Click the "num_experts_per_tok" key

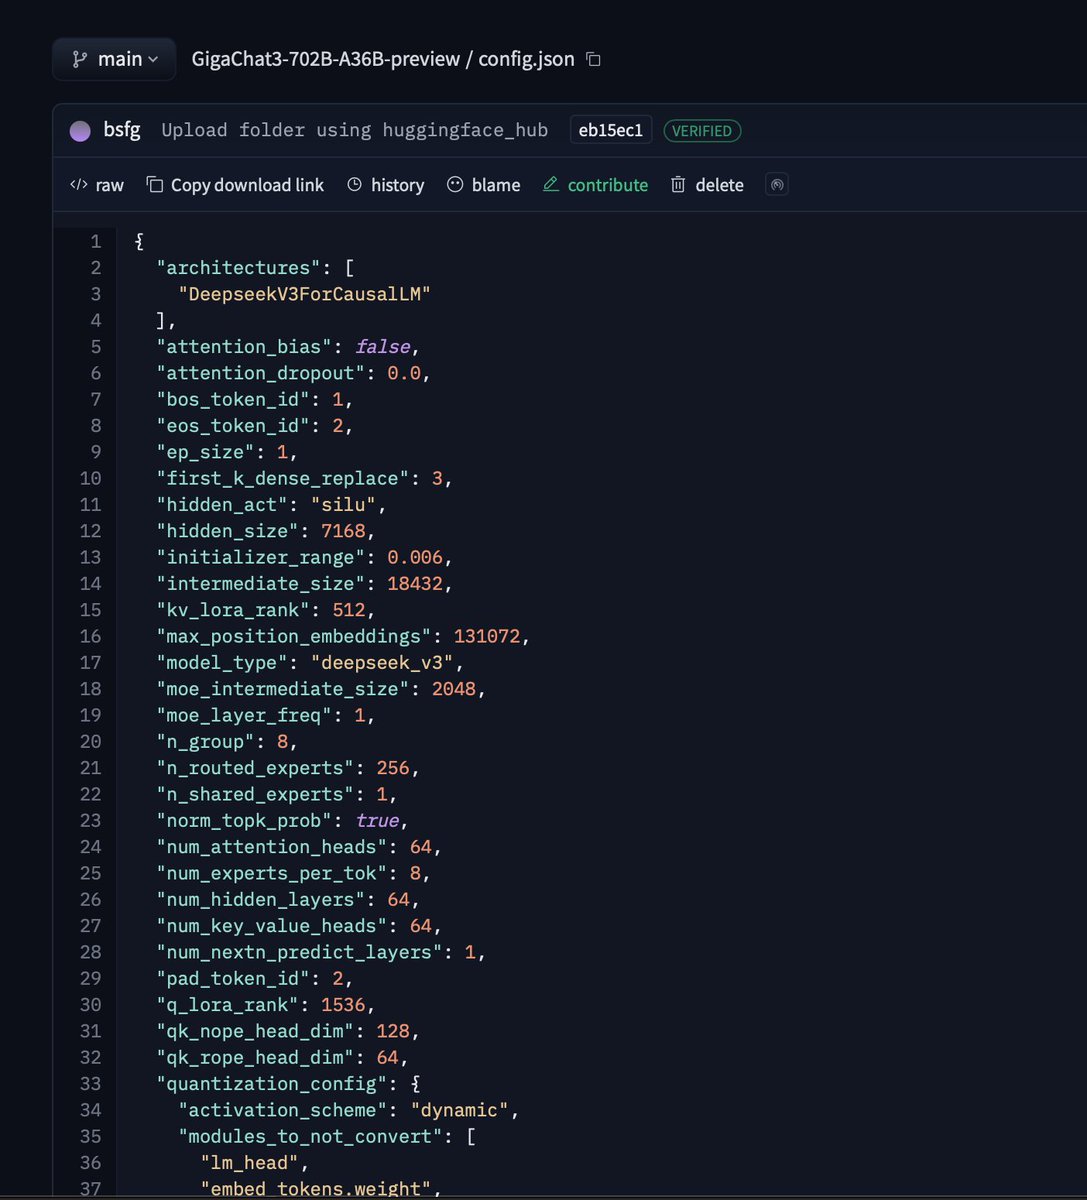point(272,873)
